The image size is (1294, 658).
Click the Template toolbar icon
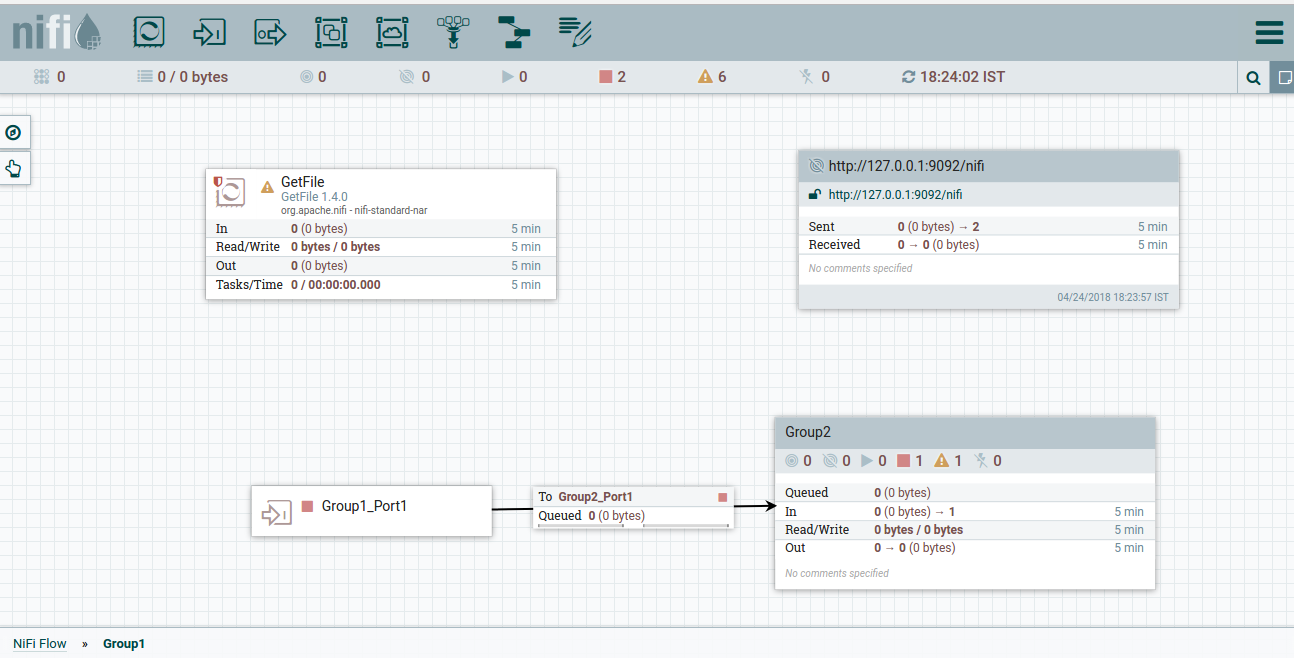click(513, 31)
